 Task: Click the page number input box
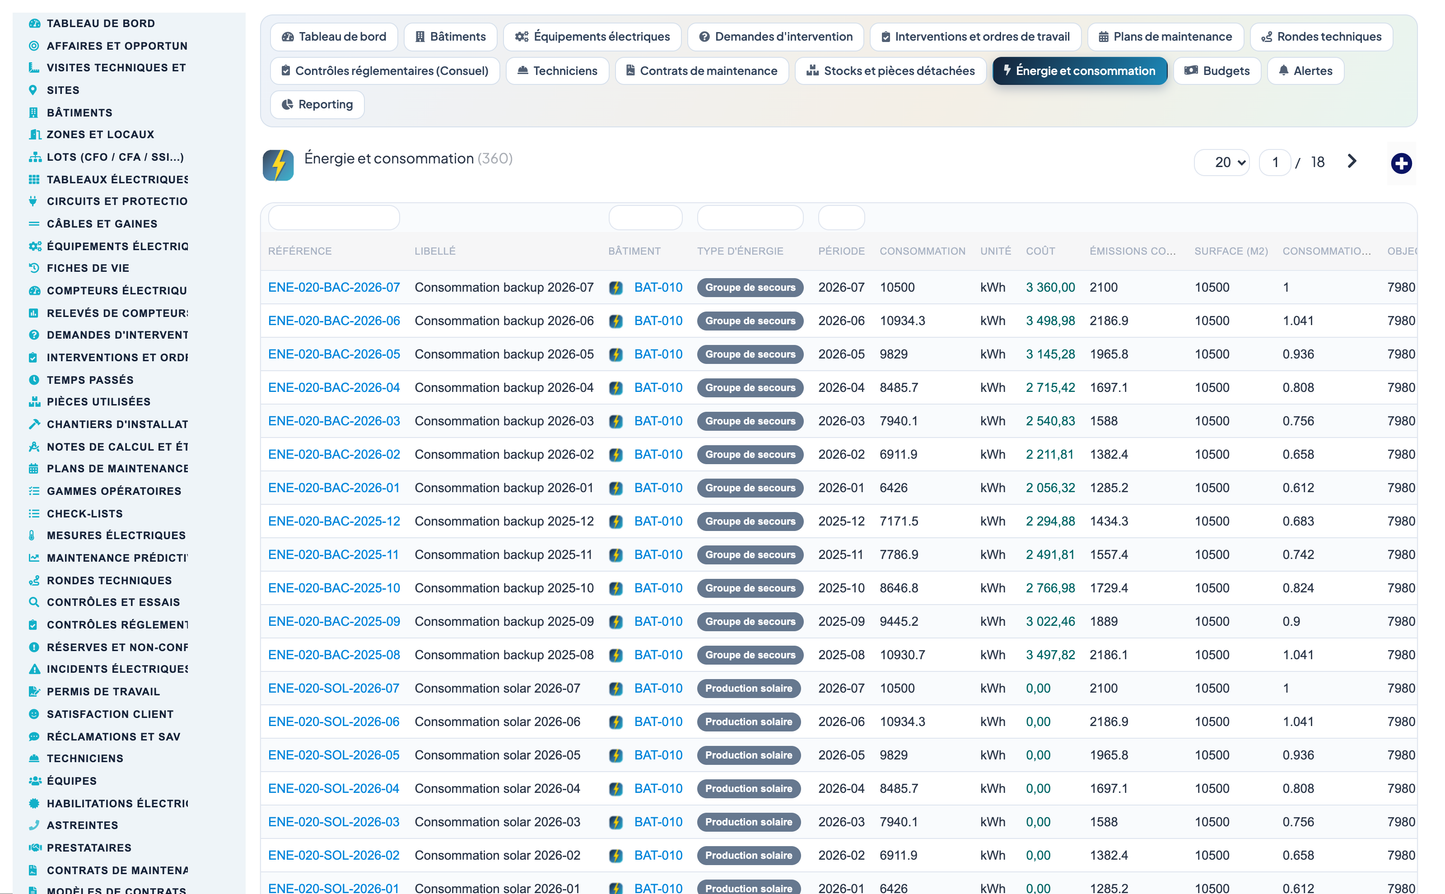1275,162
